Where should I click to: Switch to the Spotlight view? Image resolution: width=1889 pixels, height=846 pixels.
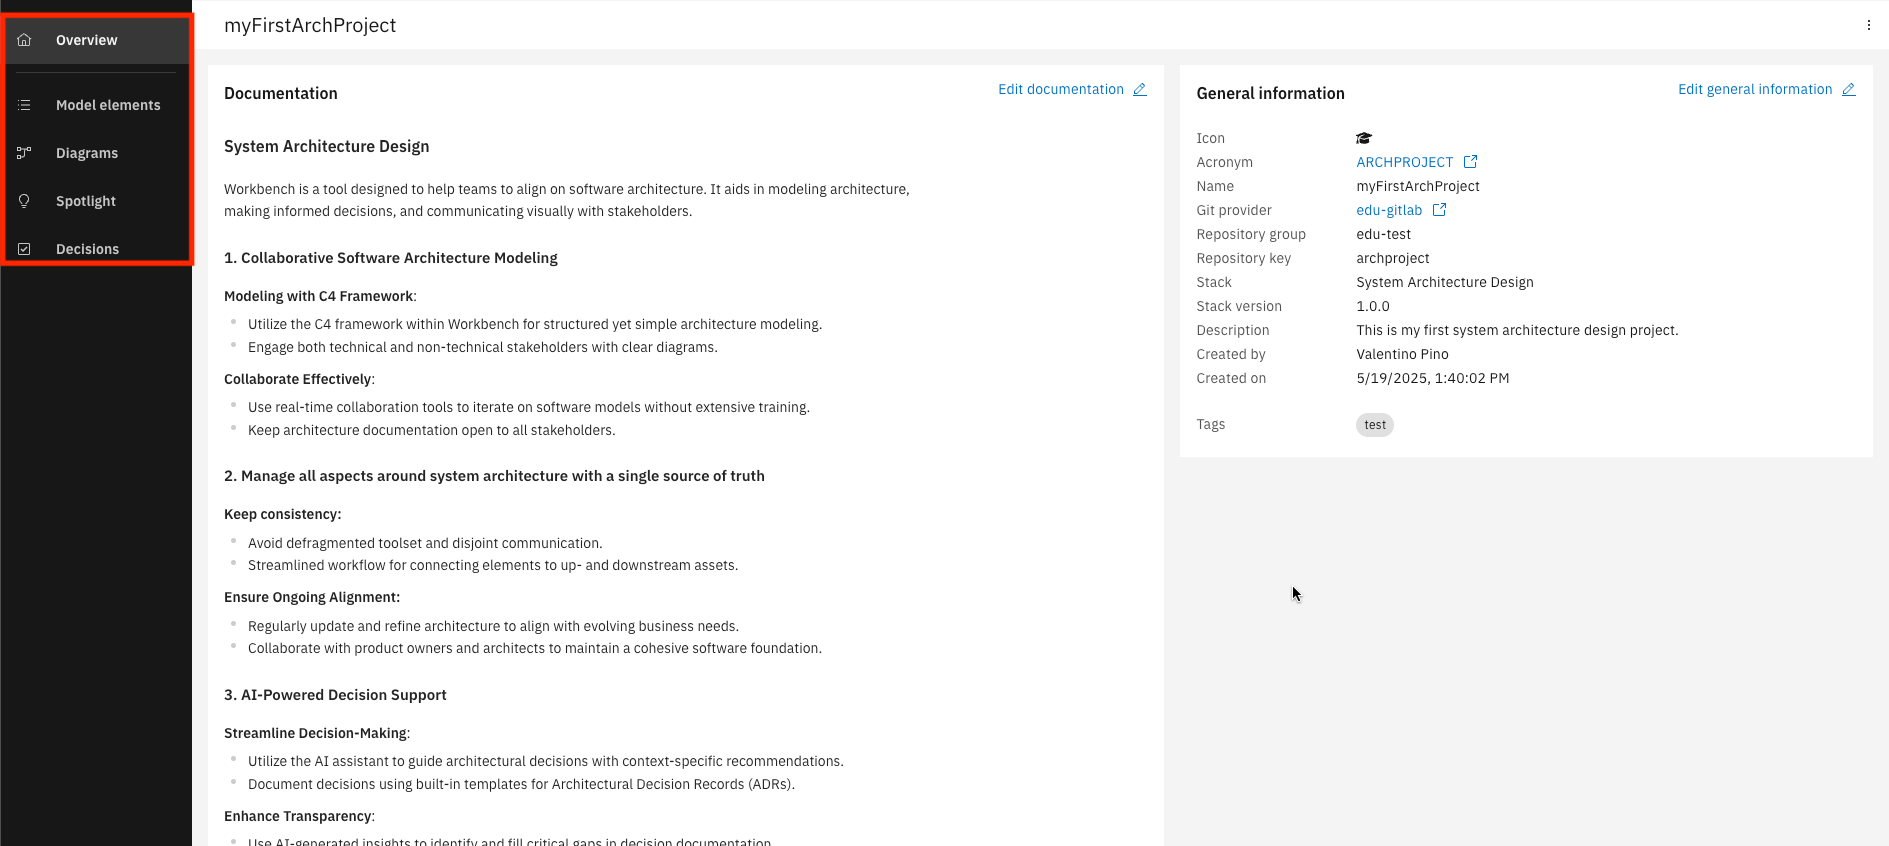click(86, 201)
